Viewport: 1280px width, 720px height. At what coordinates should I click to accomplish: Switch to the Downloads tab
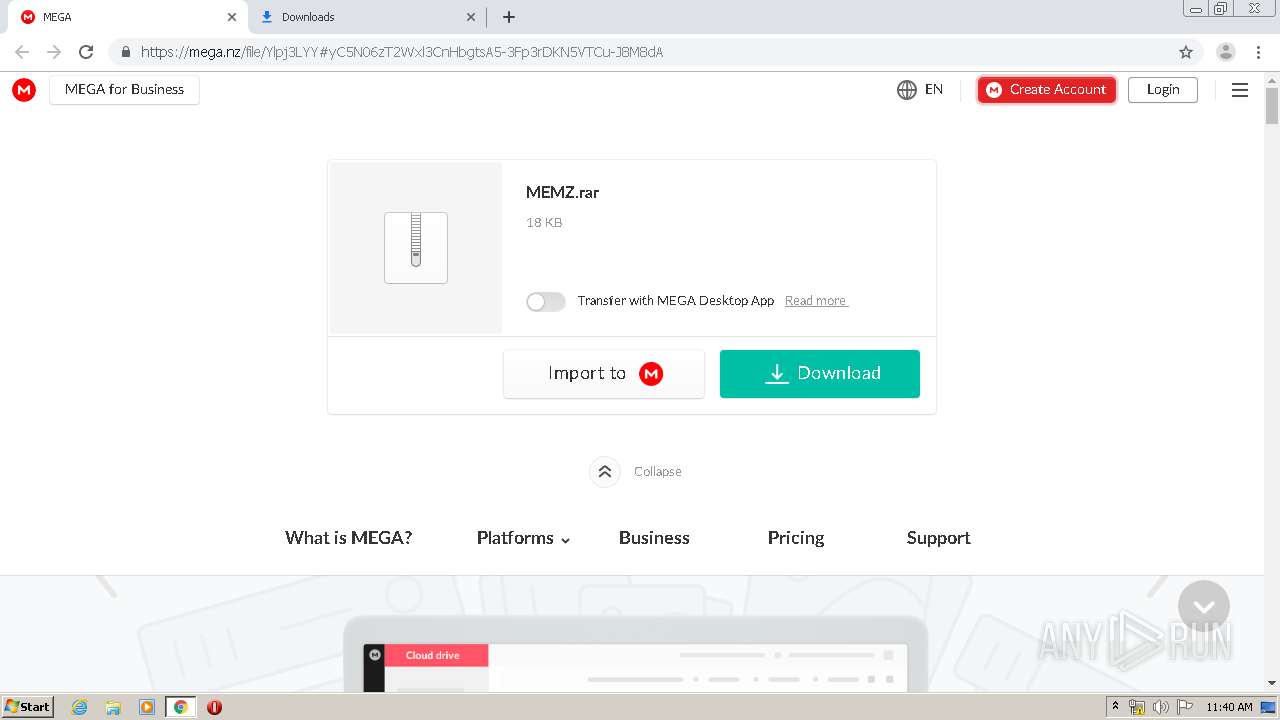click(366, 17)
